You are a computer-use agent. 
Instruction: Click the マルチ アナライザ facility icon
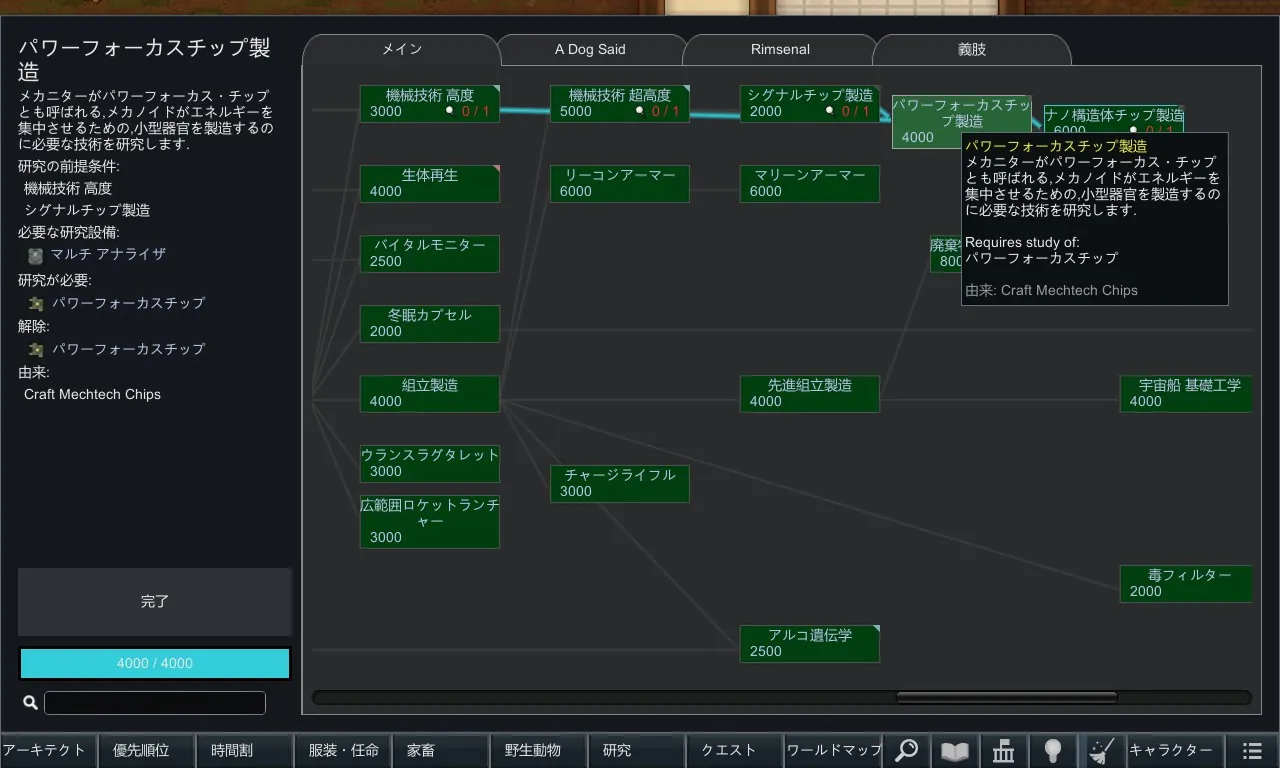(x=36, y=255)
